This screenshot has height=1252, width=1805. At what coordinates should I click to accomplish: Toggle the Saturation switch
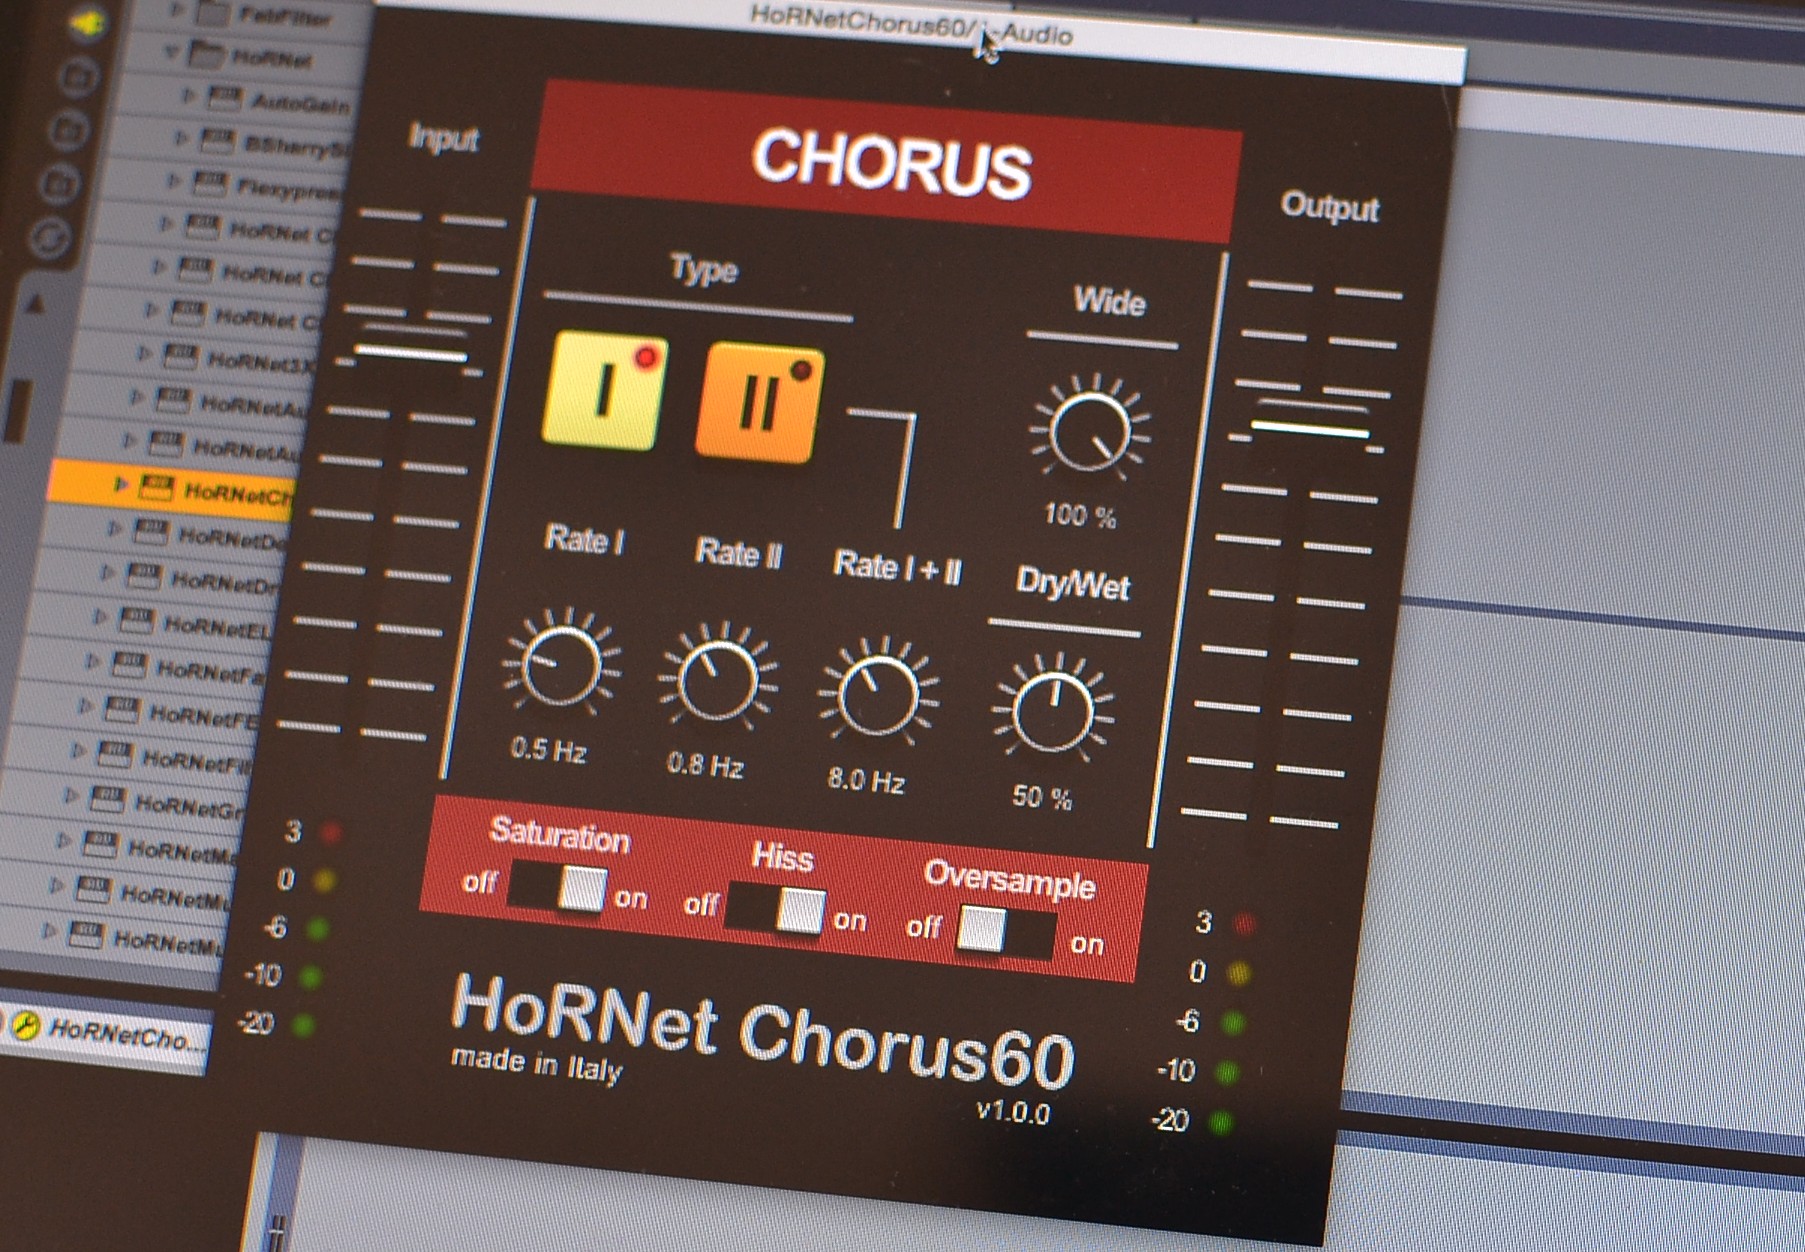tap(558, 888)
